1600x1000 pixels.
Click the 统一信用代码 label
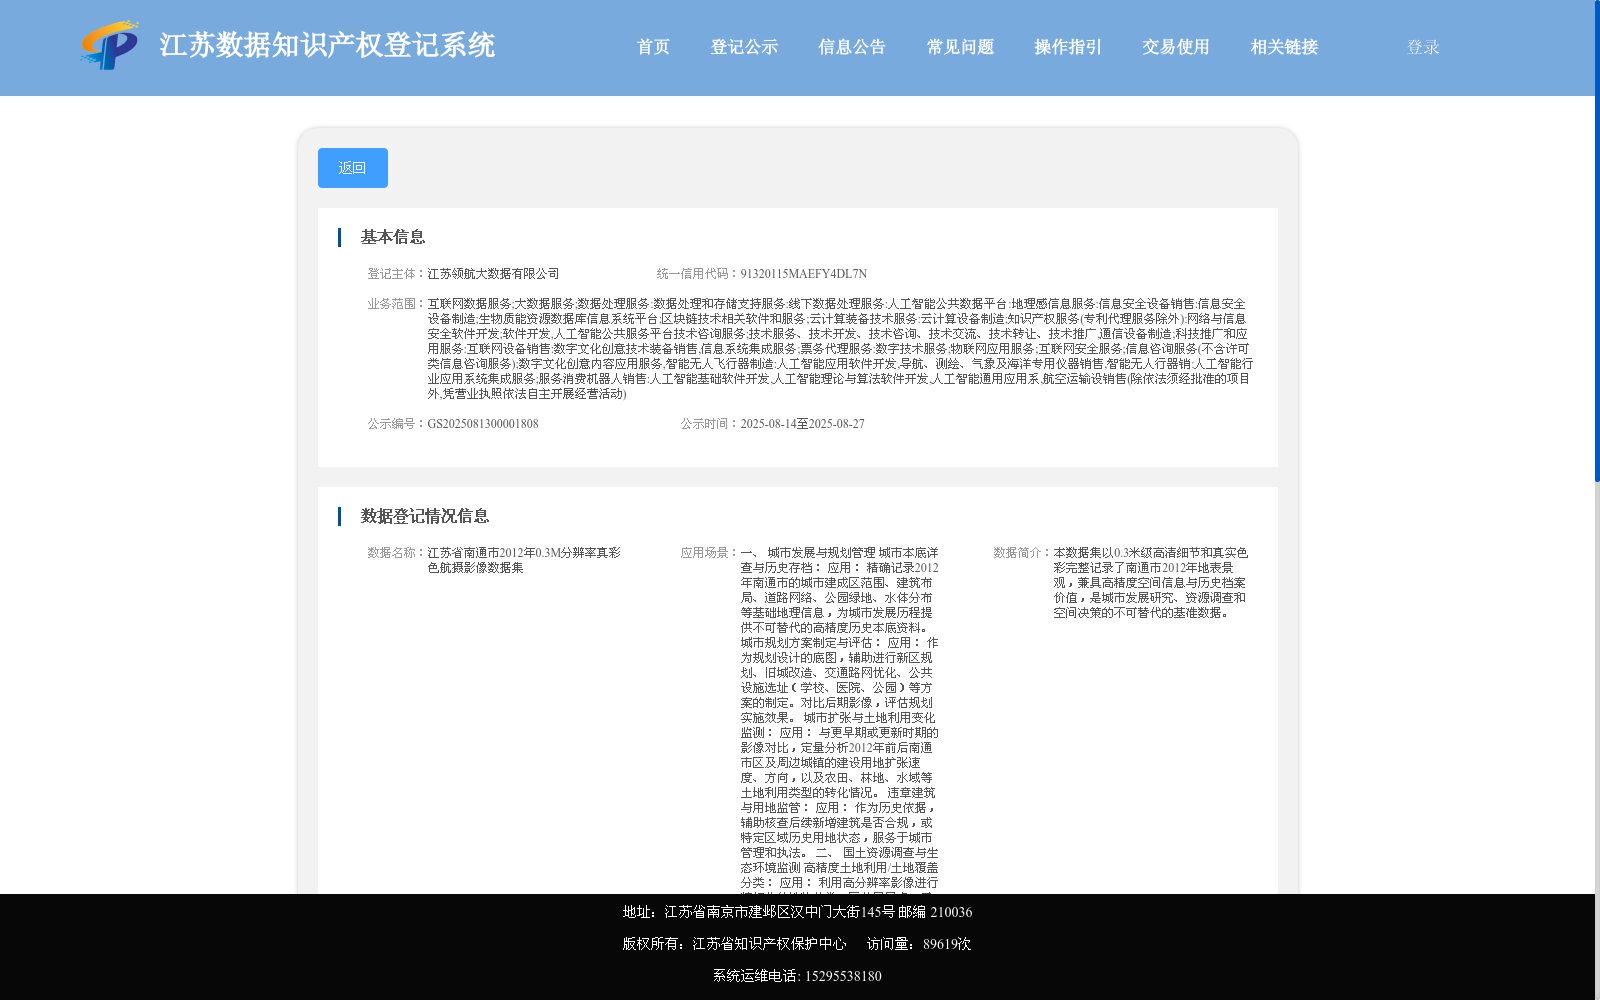click(698, 274)
